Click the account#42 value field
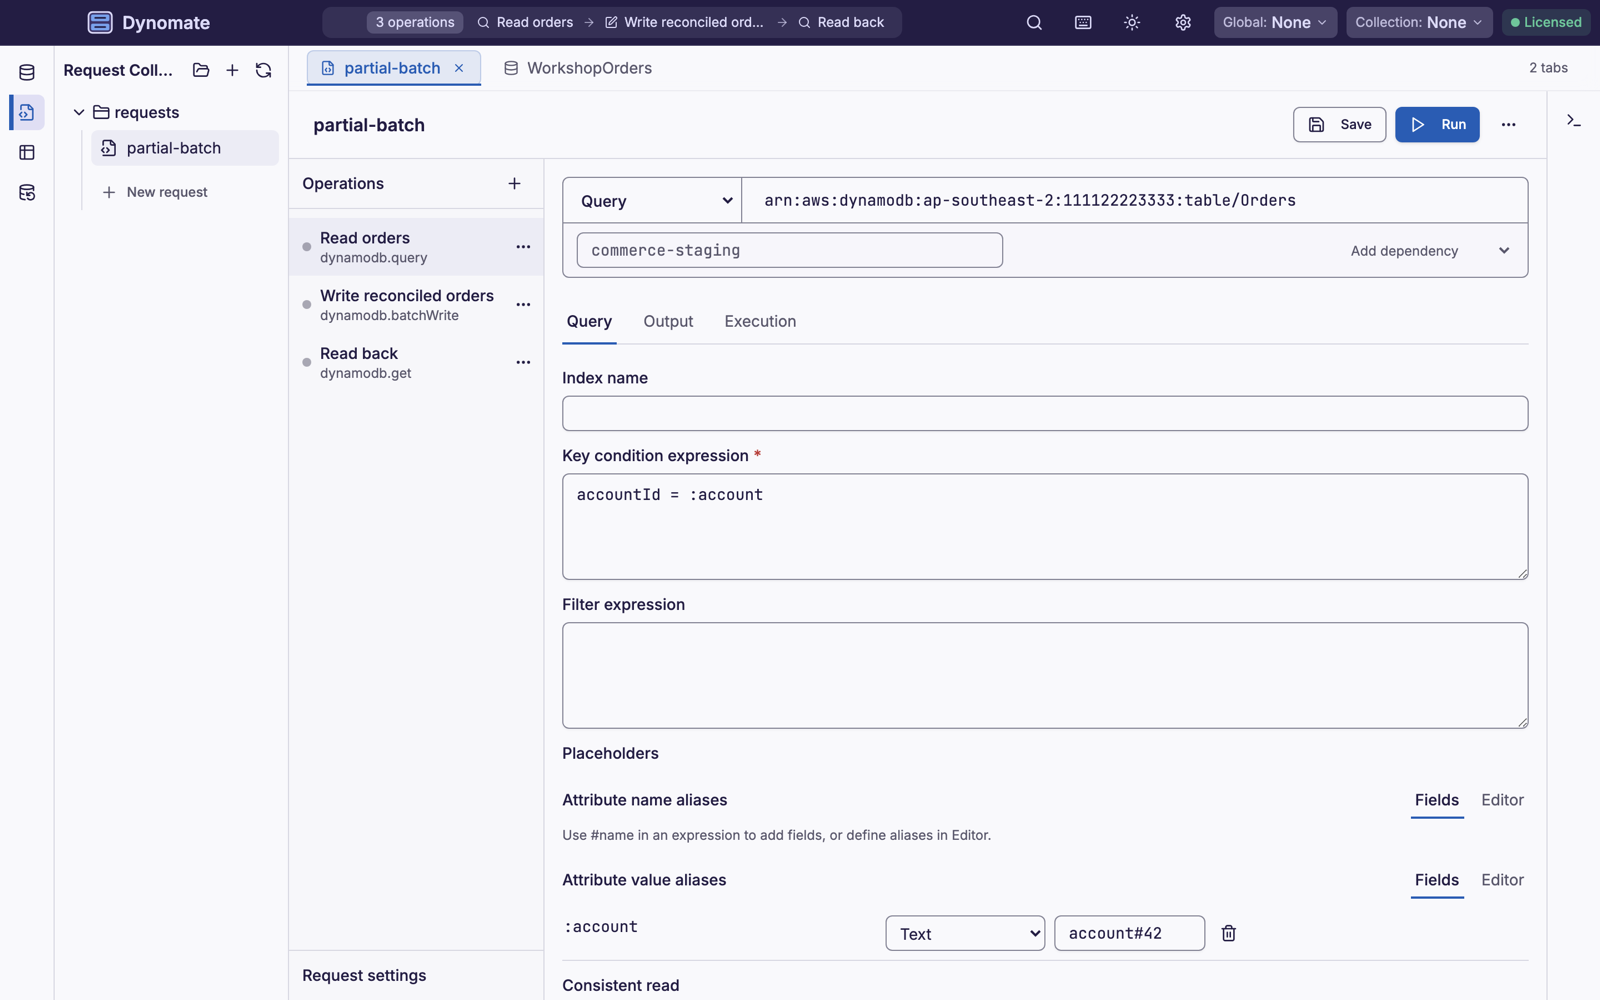1600x1000 pixels. tap(1129, 933)
